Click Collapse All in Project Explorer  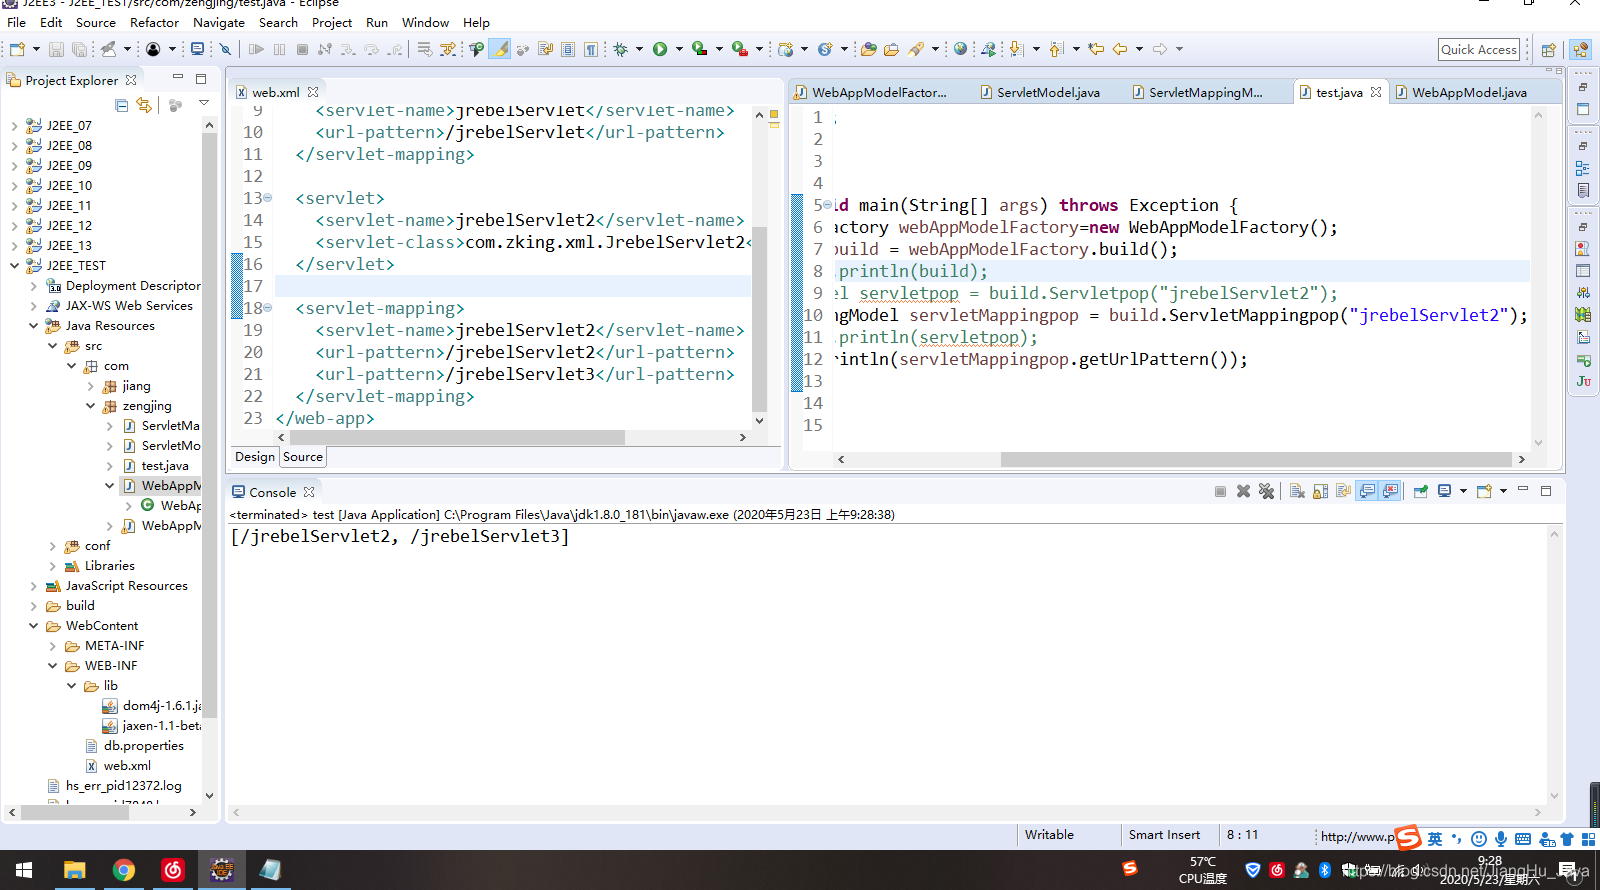point(122,105)
